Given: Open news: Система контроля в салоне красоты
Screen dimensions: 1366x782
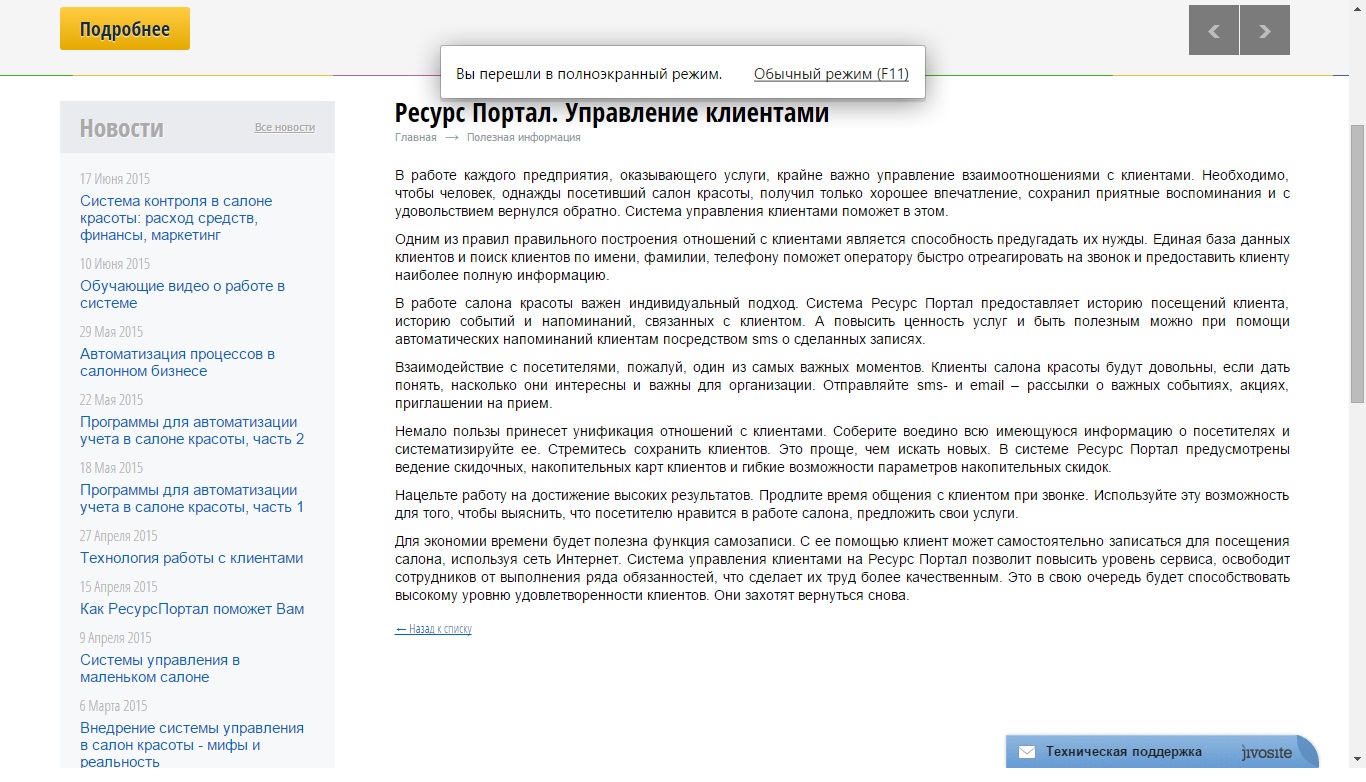Looking at the screenshot, I should (x=176, y=218).
